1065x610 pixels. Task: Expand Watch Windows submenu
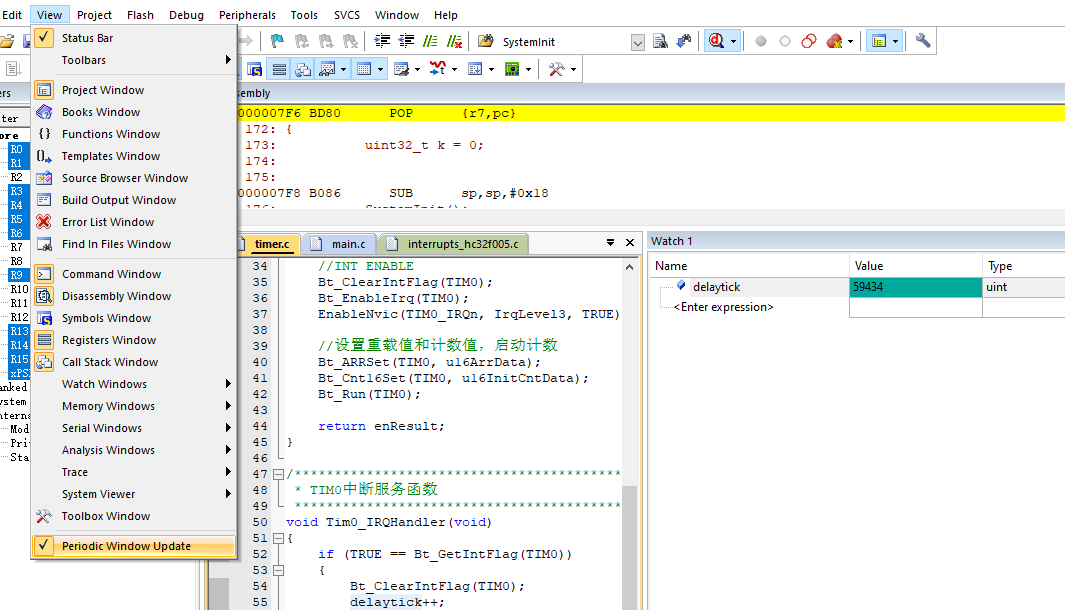pos(134,384)
